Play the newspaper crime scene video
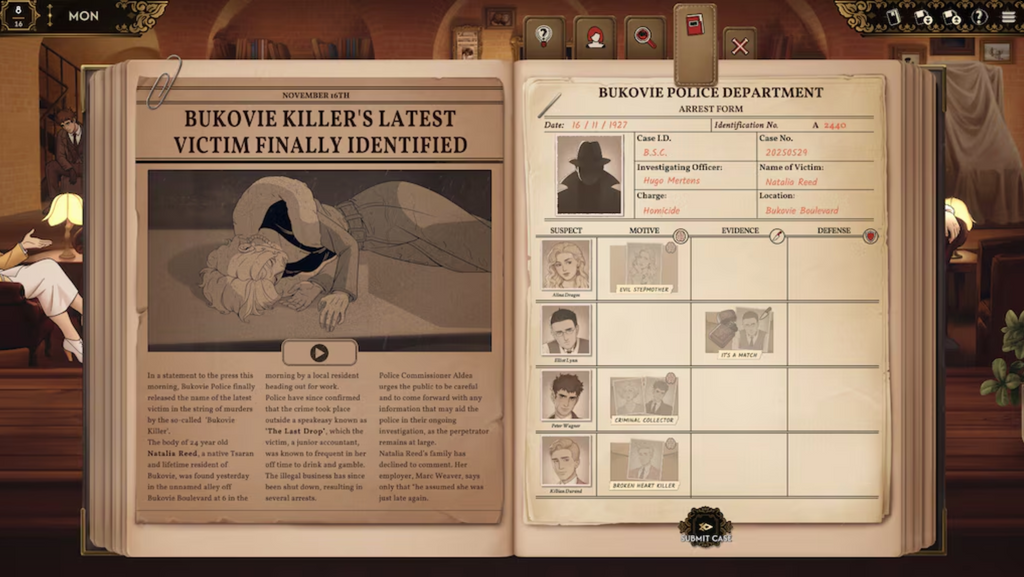Image resolution: width=1024 pixels, height=577 pixels. (x=319, y=352)
